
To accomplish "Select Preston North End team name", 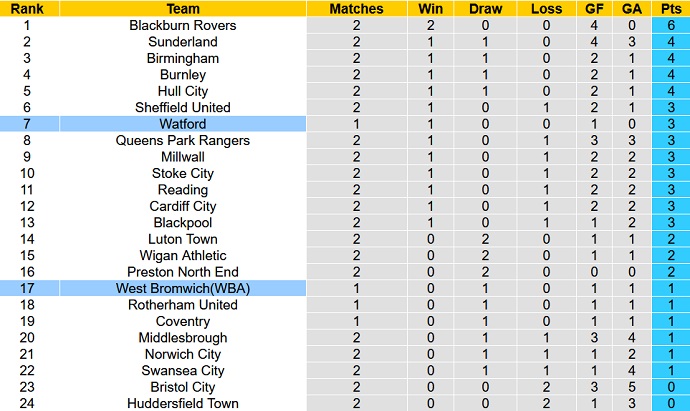I will pos(183,272).
